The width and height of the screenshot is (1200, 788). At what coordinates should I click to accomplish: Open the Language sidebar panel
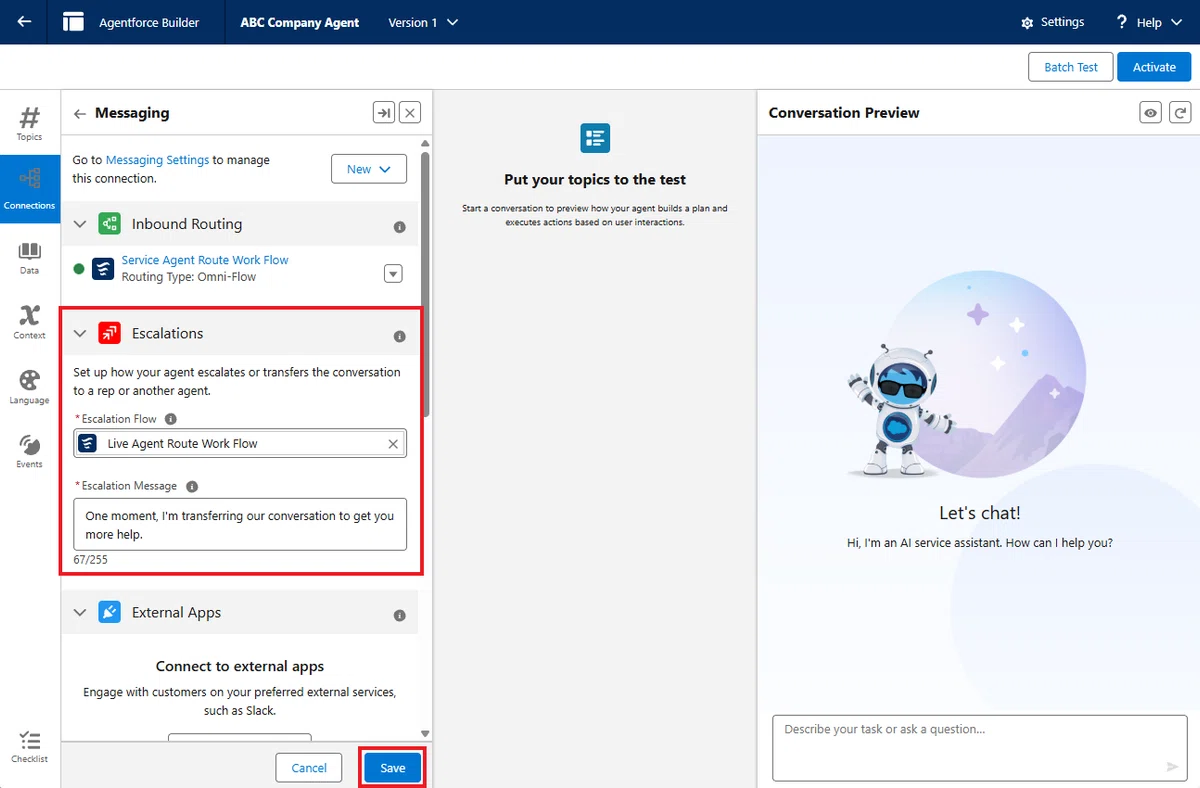(x=30, y=387)
